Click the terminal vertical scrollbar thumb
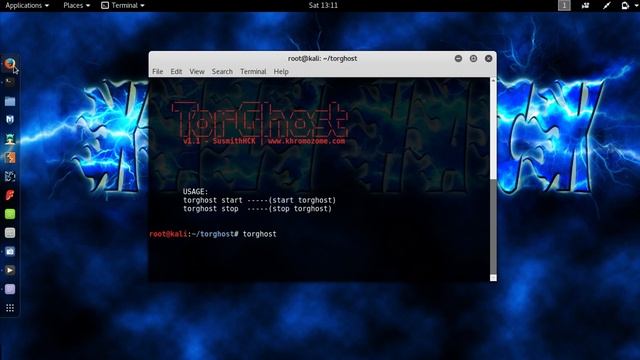Viewport: 640px width, 360px height. (493, 227)
